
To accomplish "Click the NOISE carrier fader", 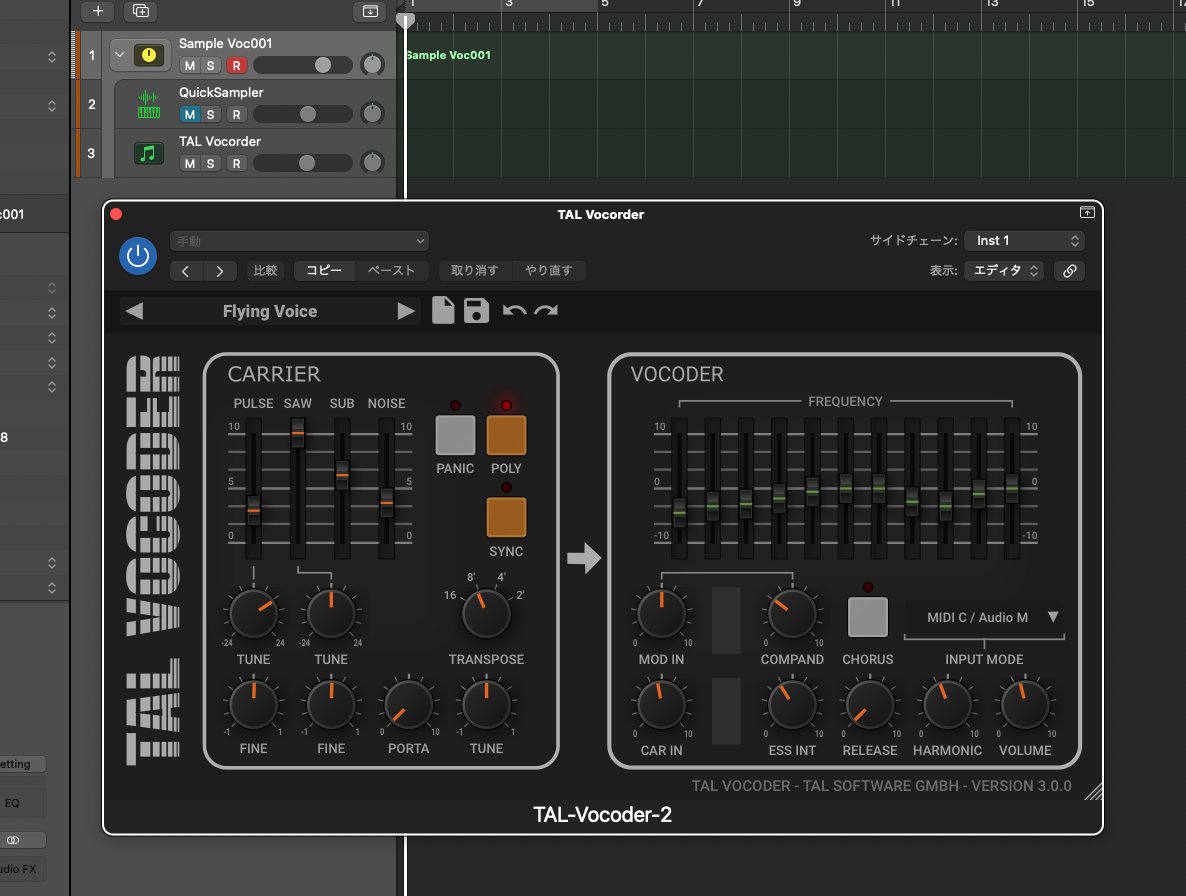I will pos(387,503).
